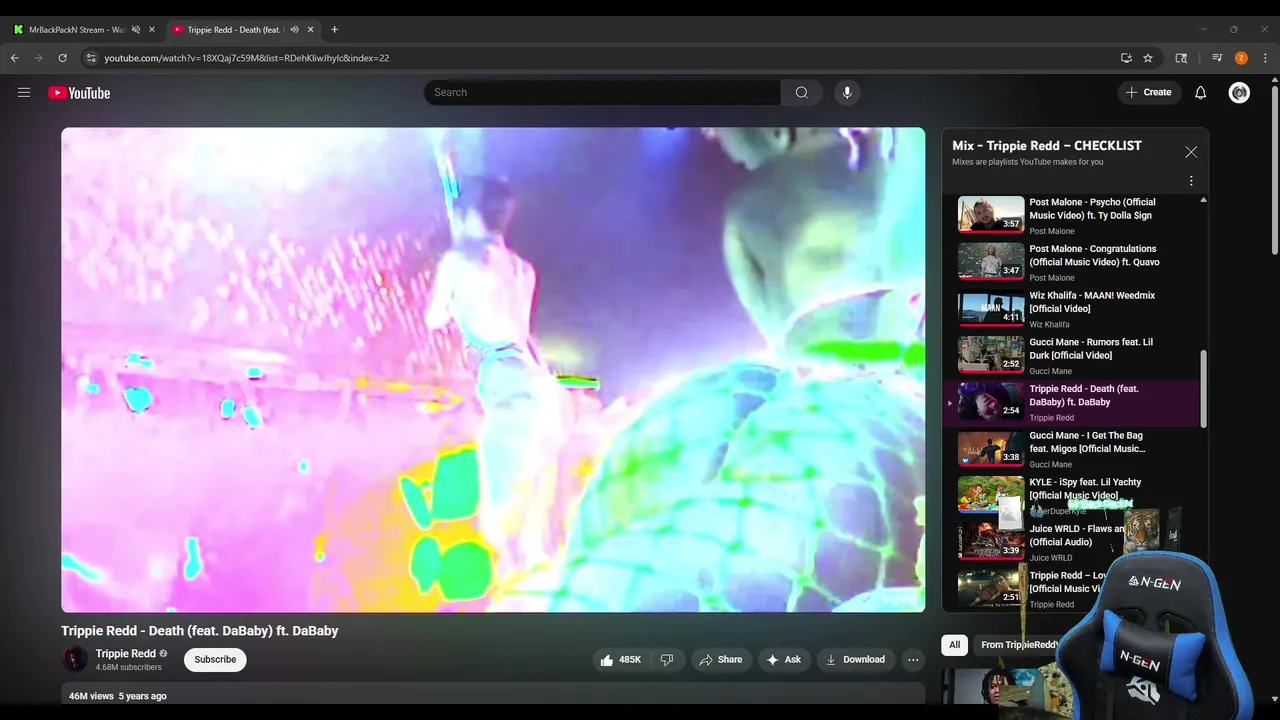
Task: Open browser profile avatar
Action: (1241, 58)
